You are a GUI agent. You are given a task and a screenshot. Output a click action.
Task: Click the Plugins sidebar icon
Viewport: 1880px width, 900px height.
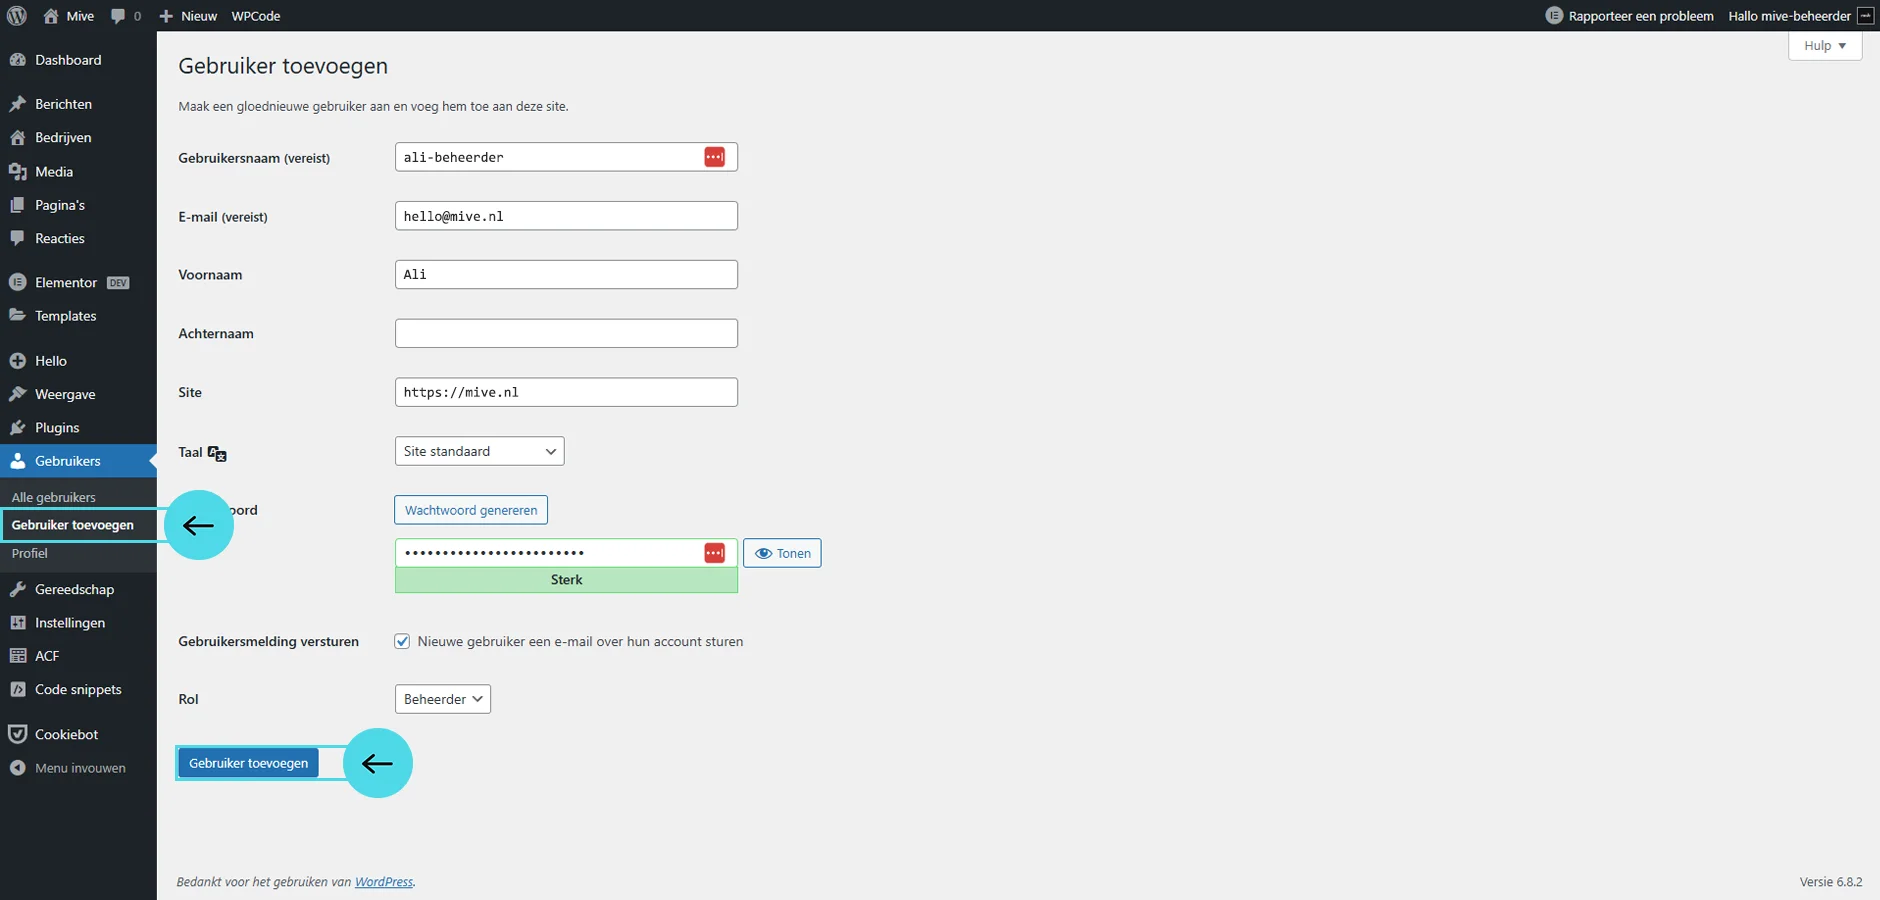pos(17,427)
